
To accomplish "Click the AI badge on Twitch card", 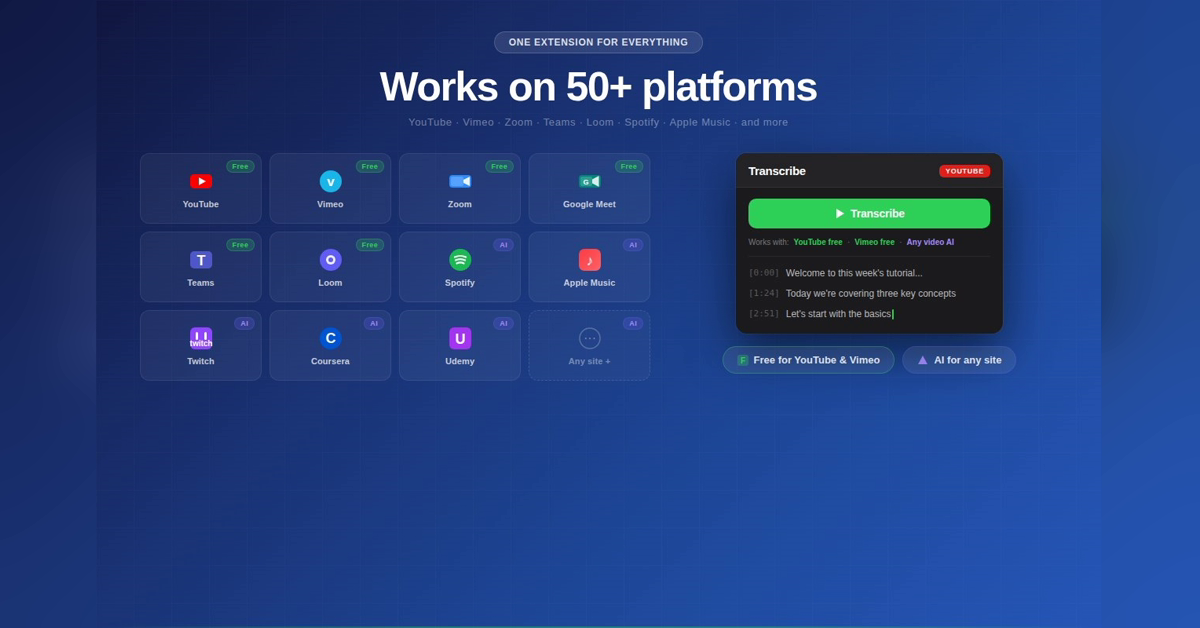I will (244, 323).
